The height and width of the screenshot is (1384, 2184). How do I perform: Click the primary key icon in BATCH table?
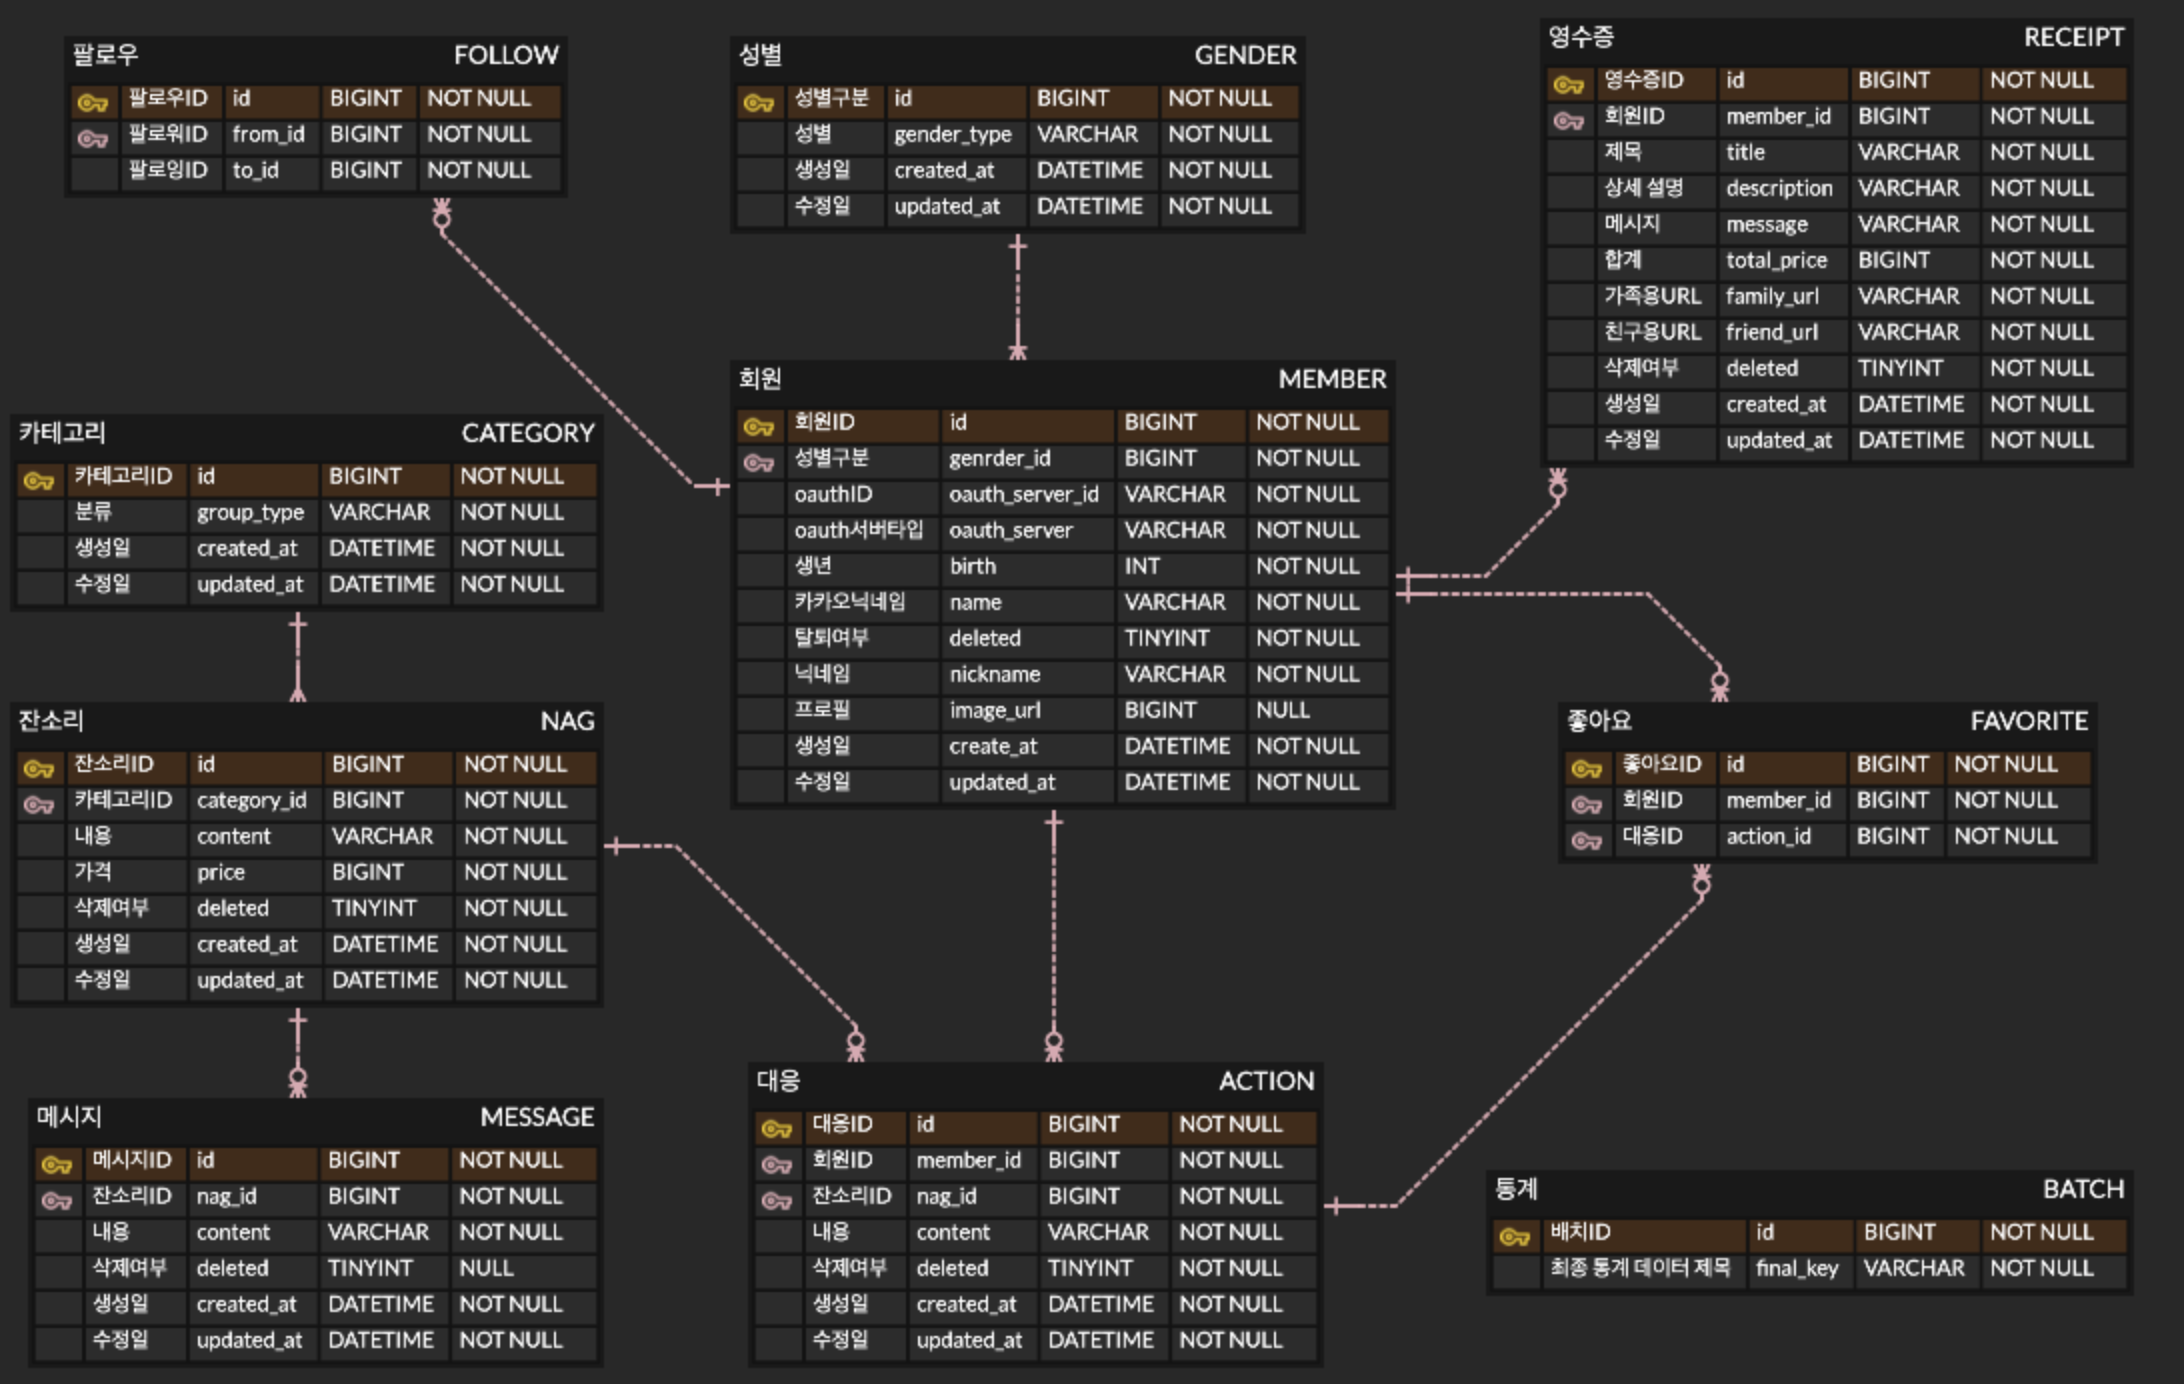pyautogui.click(x=1514, y=1236)
